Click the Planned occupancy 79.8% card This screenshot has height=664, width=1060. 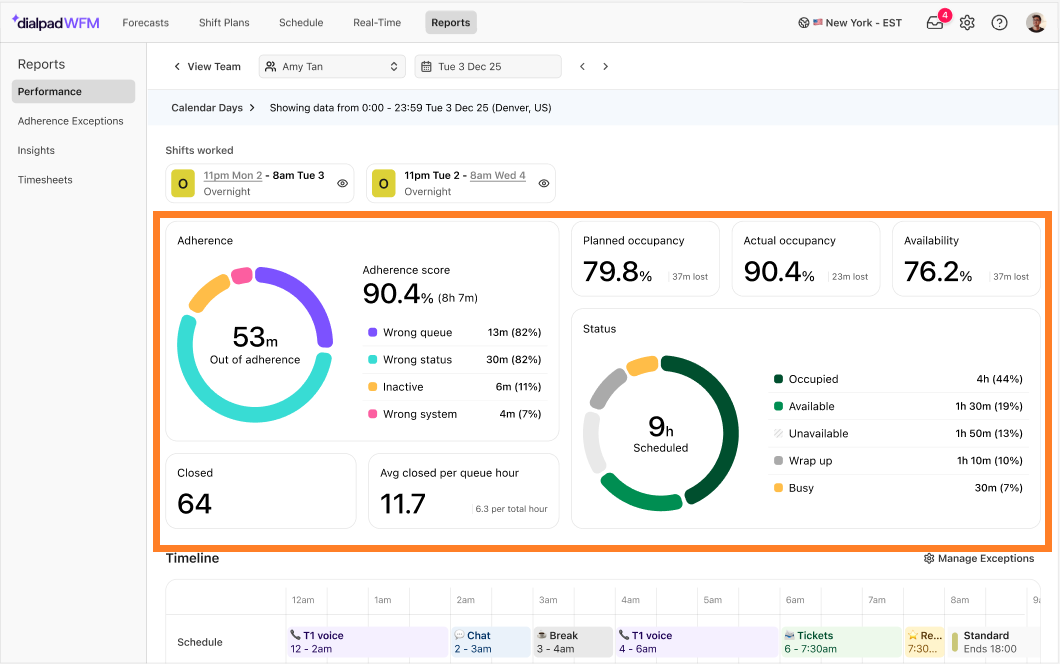pos(646,259)
